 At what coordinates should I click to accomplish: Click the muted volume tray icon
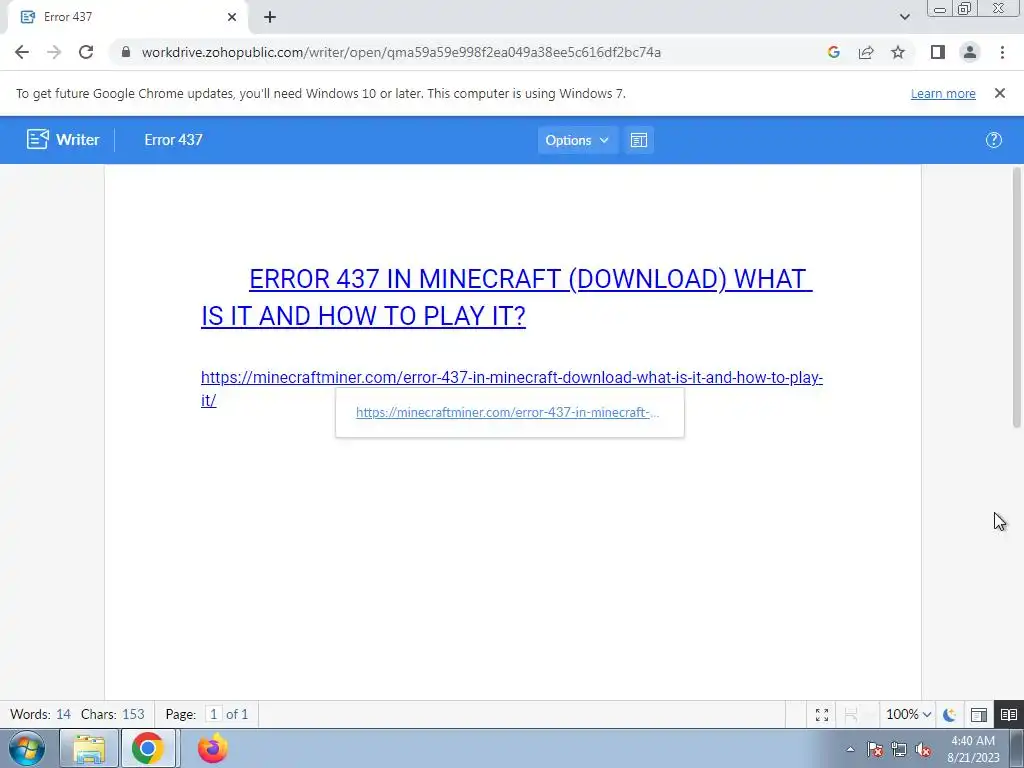point(923,749)
